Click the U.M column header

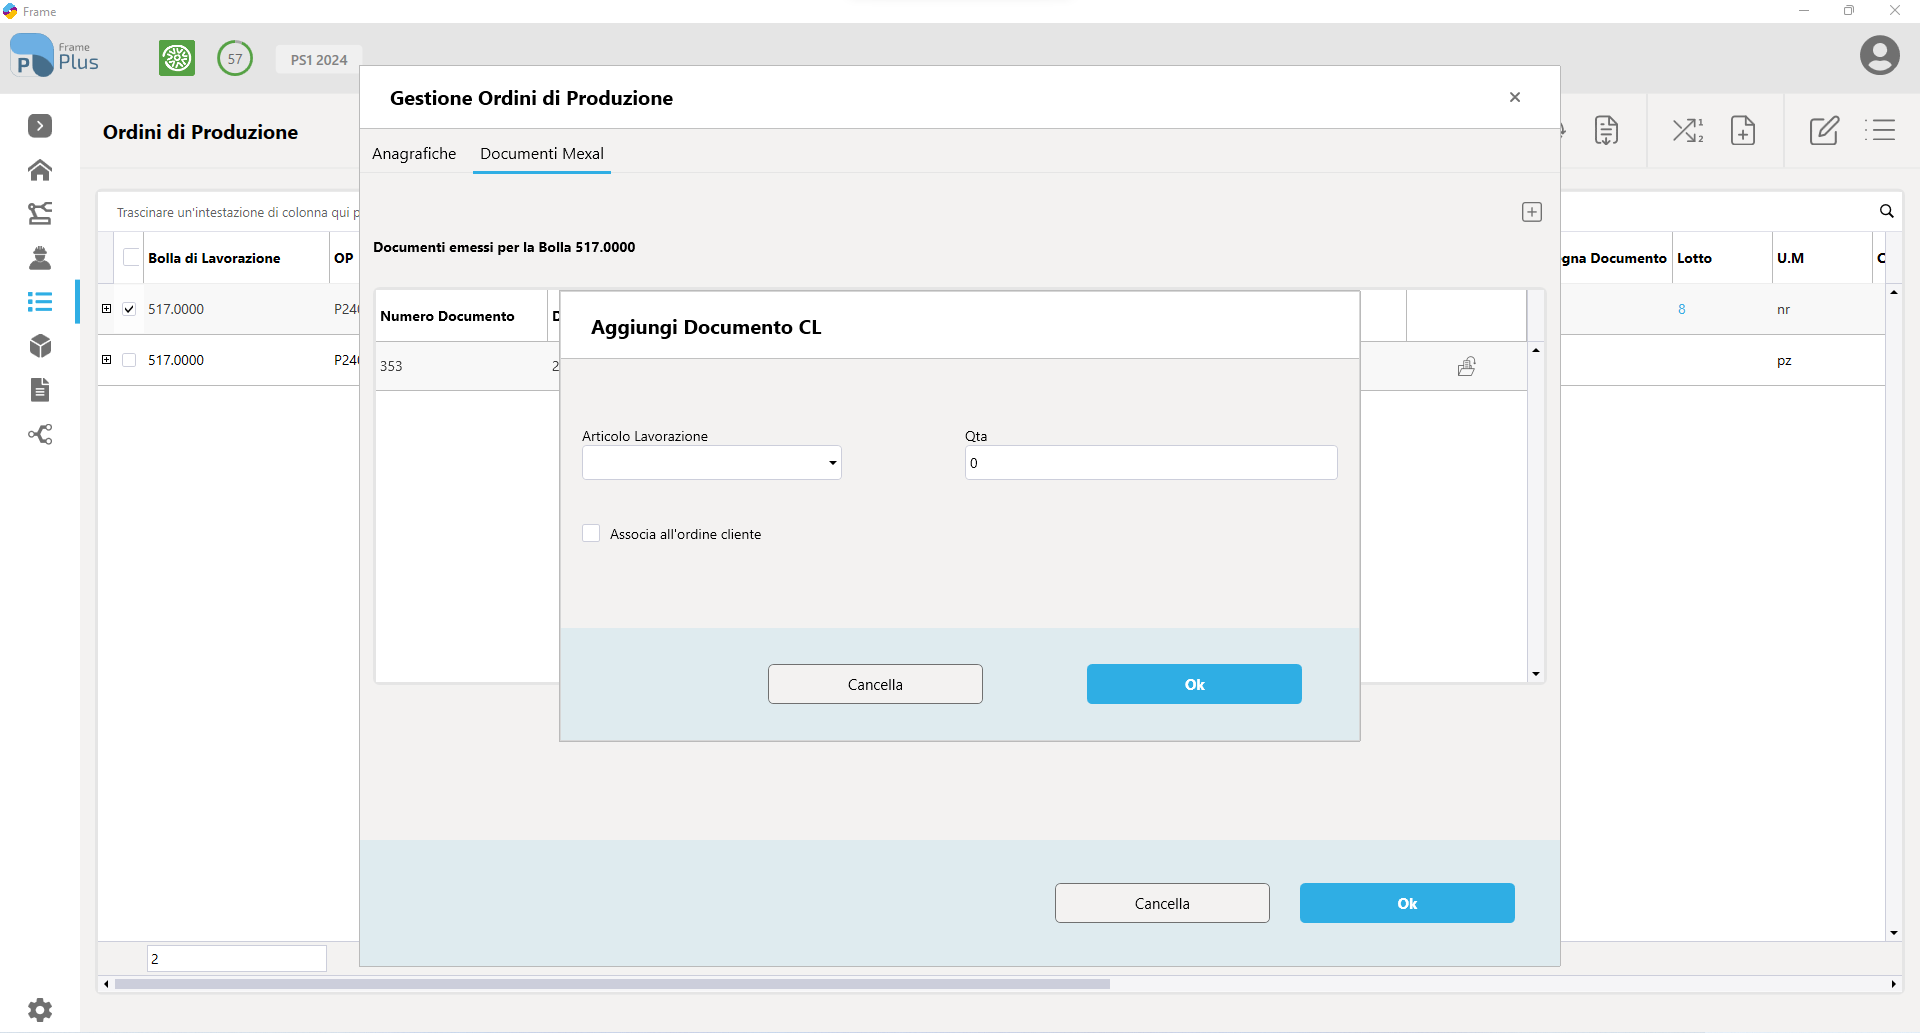(x=1821, y=258)
